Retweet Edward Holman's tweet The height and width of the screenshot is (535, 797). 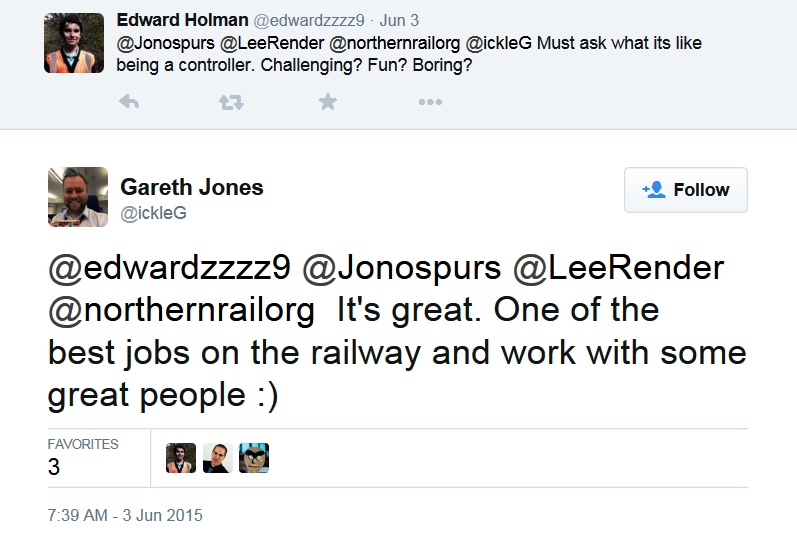[231, 102]
